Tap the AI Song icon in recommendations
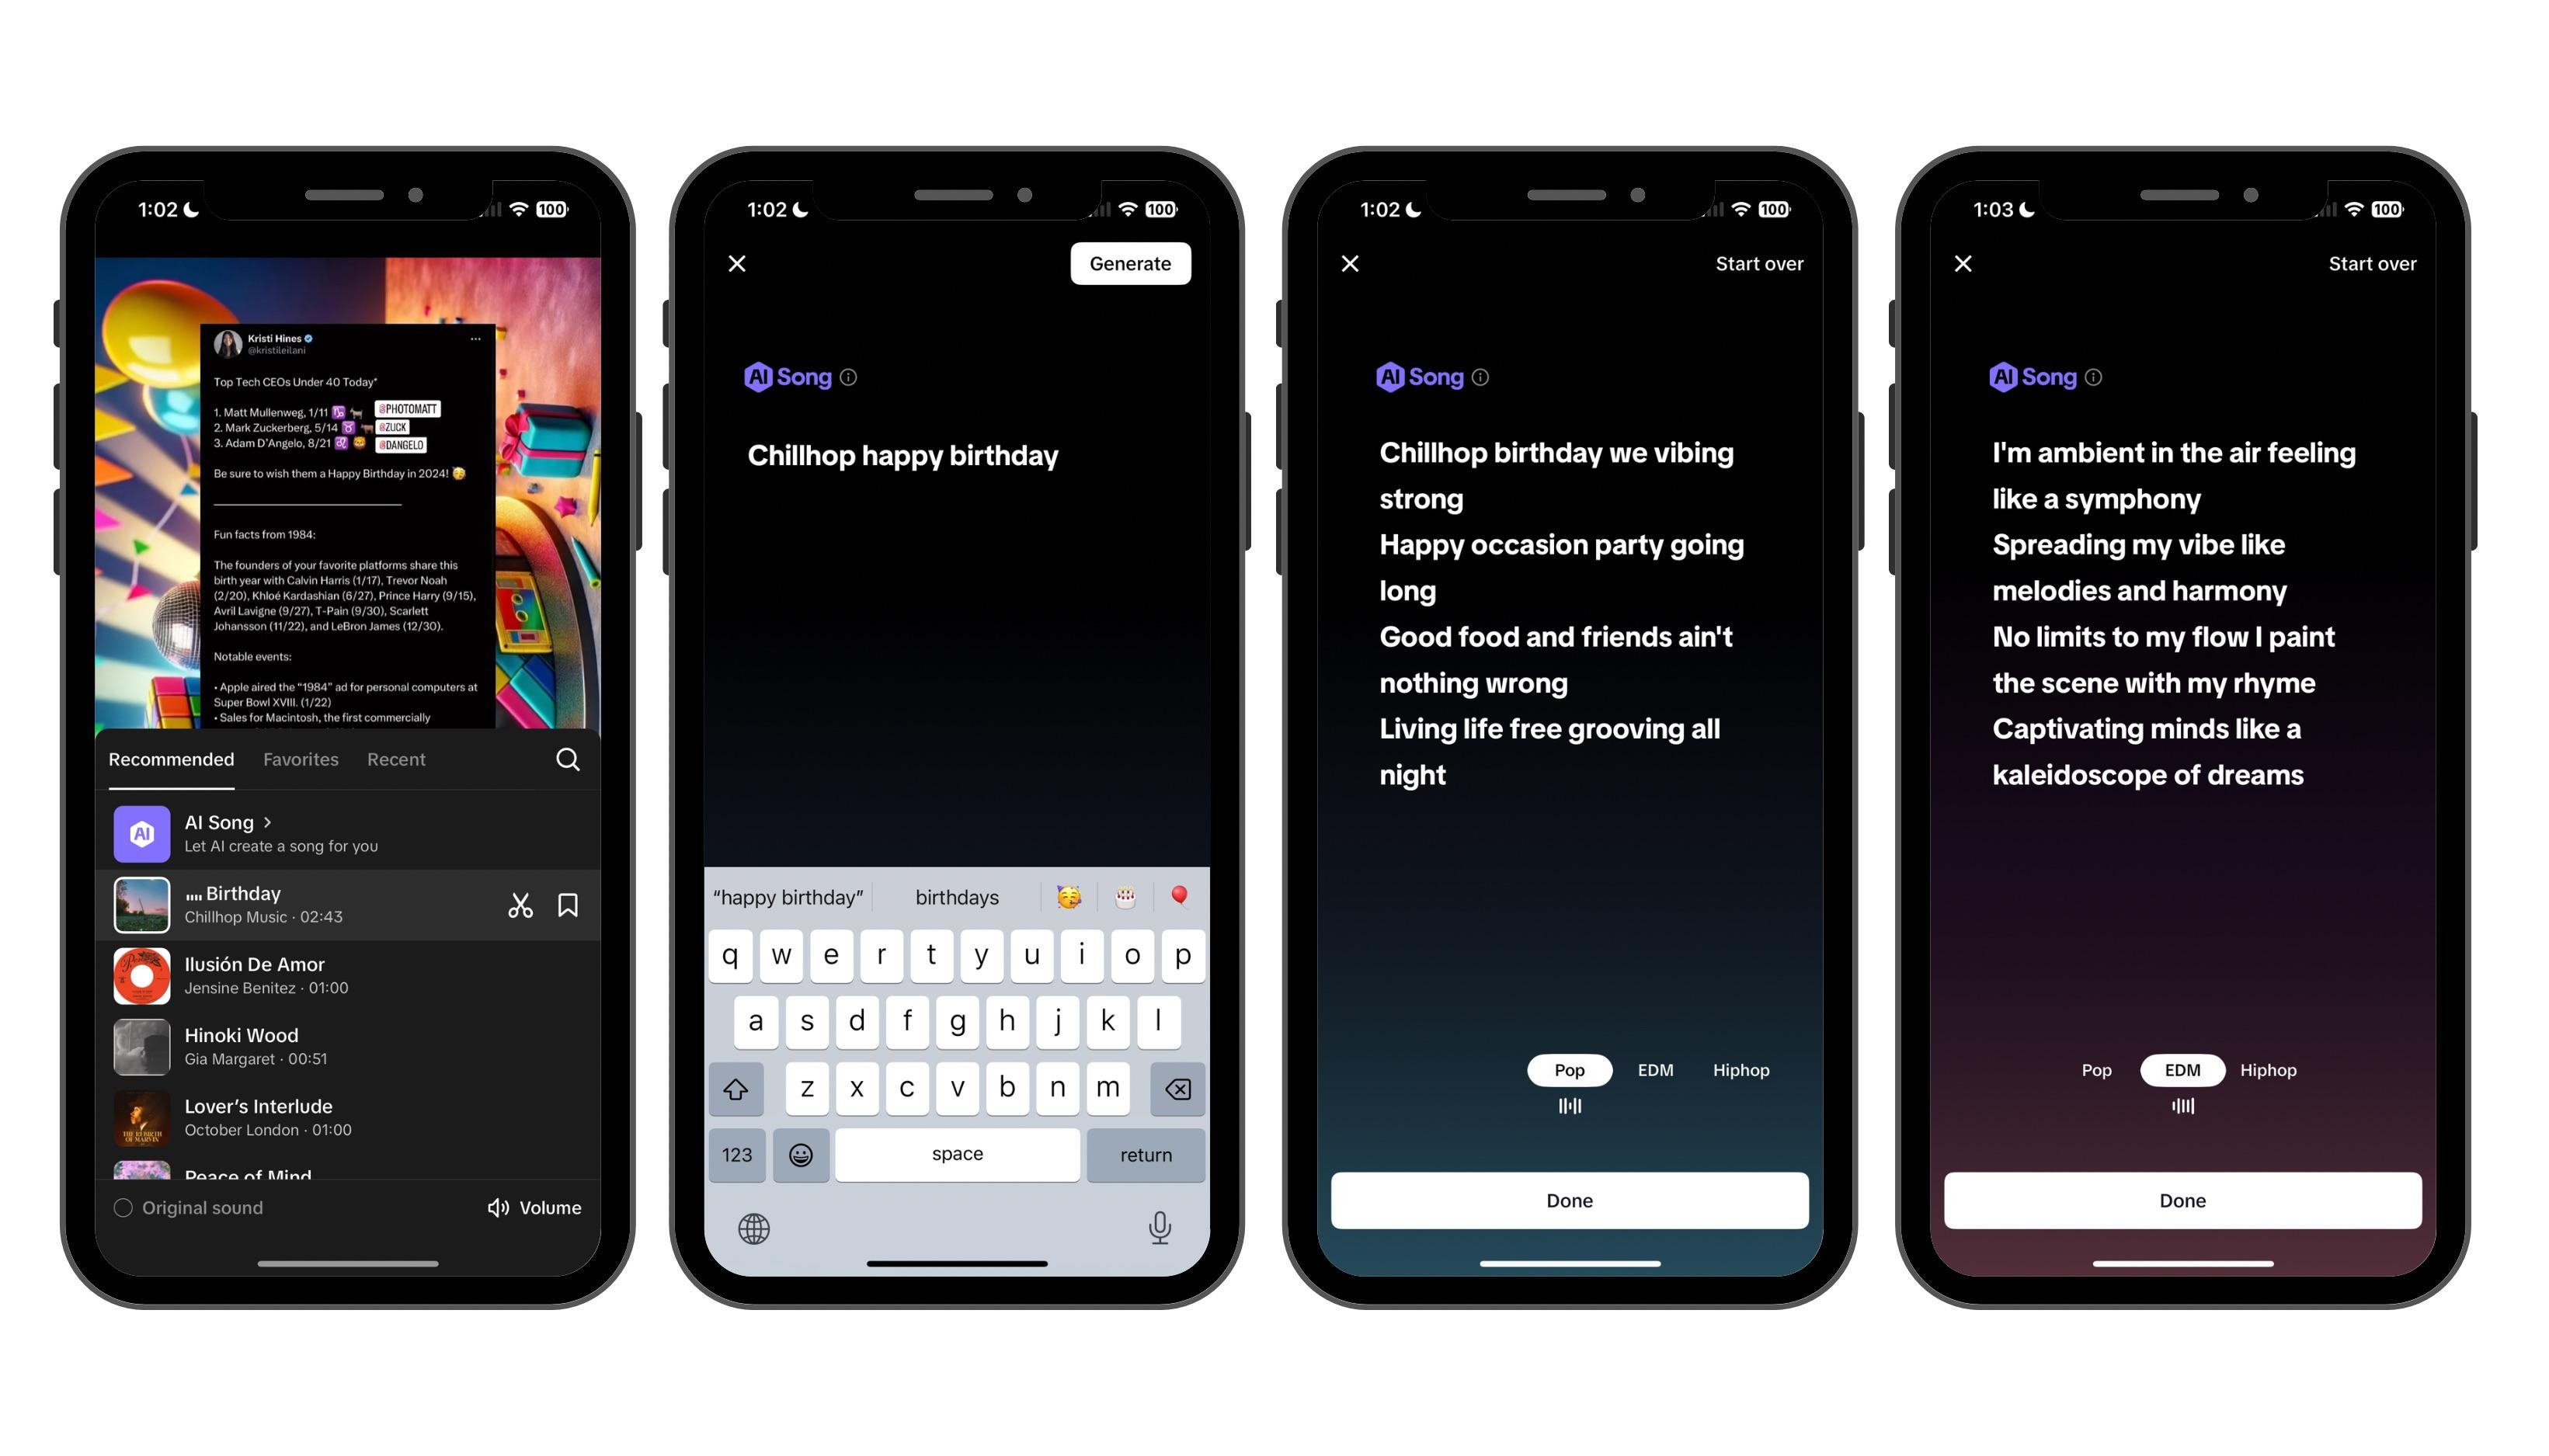The image size is (2549, 1456). [138, 833]
